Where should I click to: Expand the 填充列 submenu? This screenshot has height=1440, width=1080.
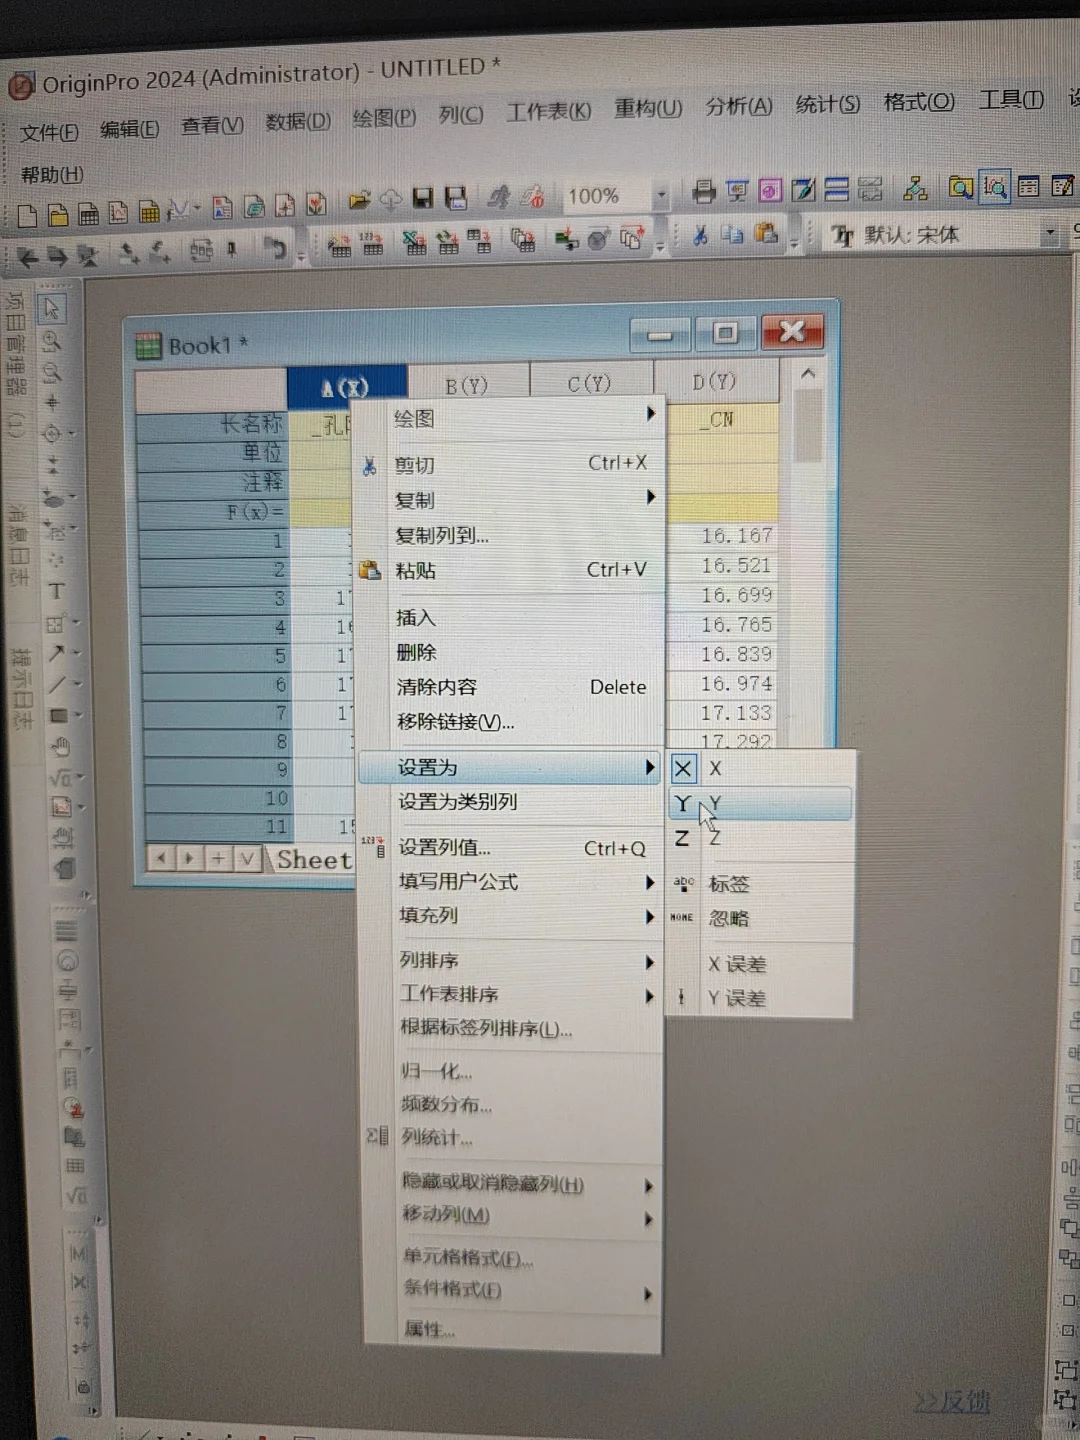pos(511,916)
